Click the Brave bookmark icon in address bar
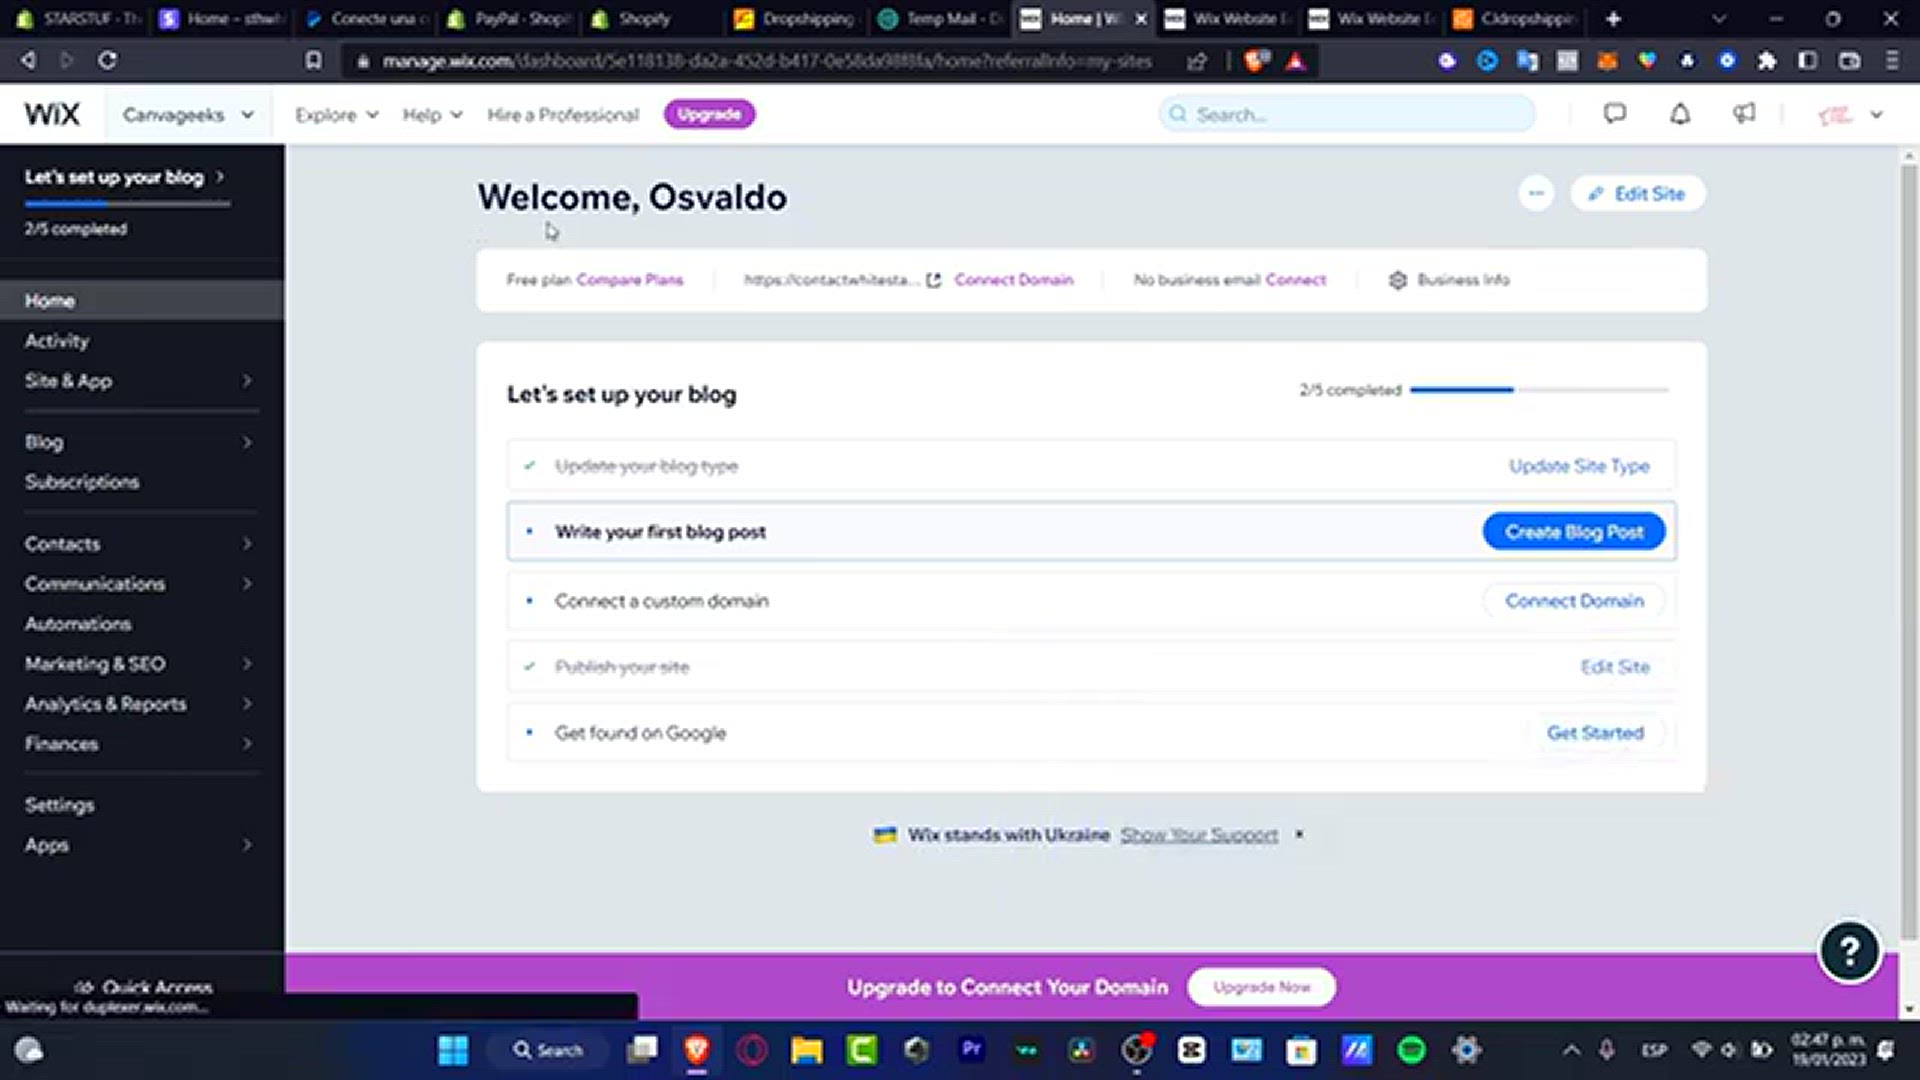Screen dimensions: 1920x1080 click(314, 61)
